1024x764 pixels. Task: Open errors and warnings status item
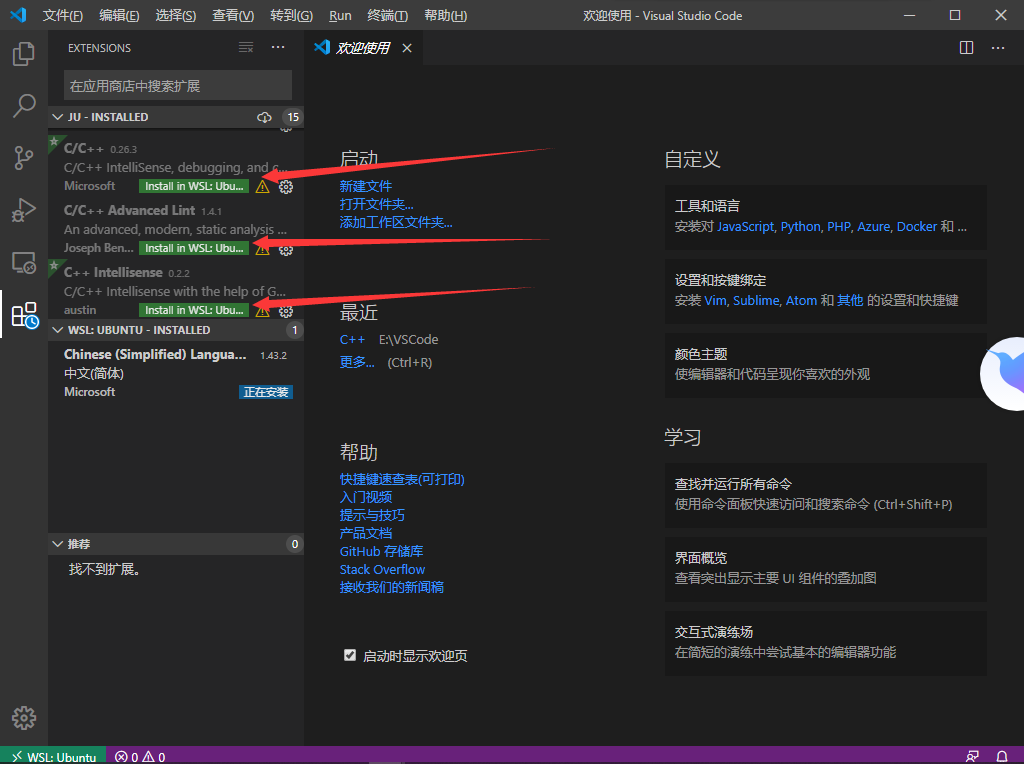(x=140, y=756)
